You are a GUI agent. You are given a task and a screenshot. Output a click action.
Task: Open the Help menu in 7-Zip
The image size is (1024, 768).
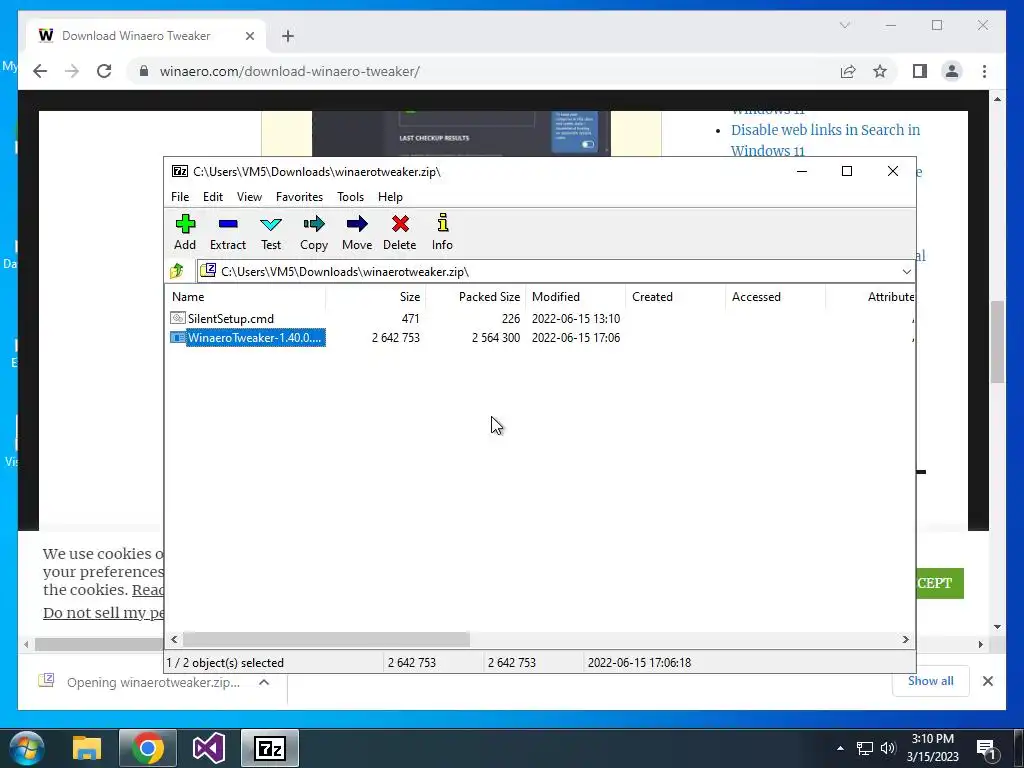point(390,197)
